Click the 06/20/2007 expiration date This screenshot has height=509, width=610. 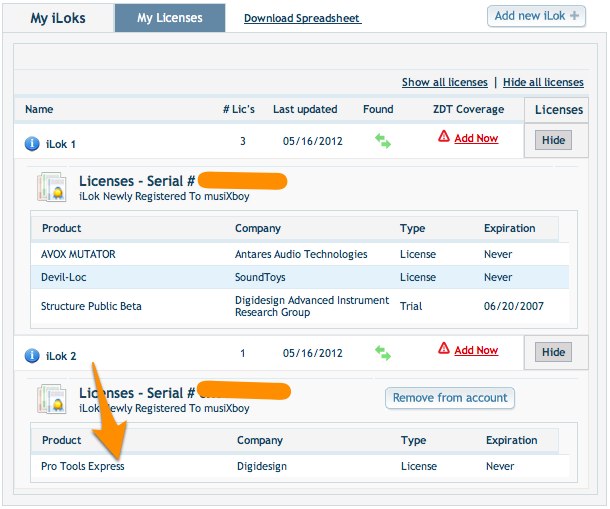514,306
